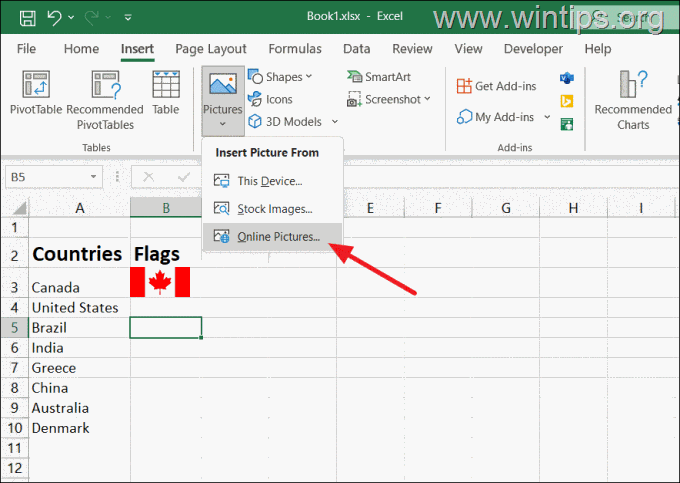Viewport: 680px width, 483px height.
Task: Click the Undo arrow icon
Action: click(56, 18)
